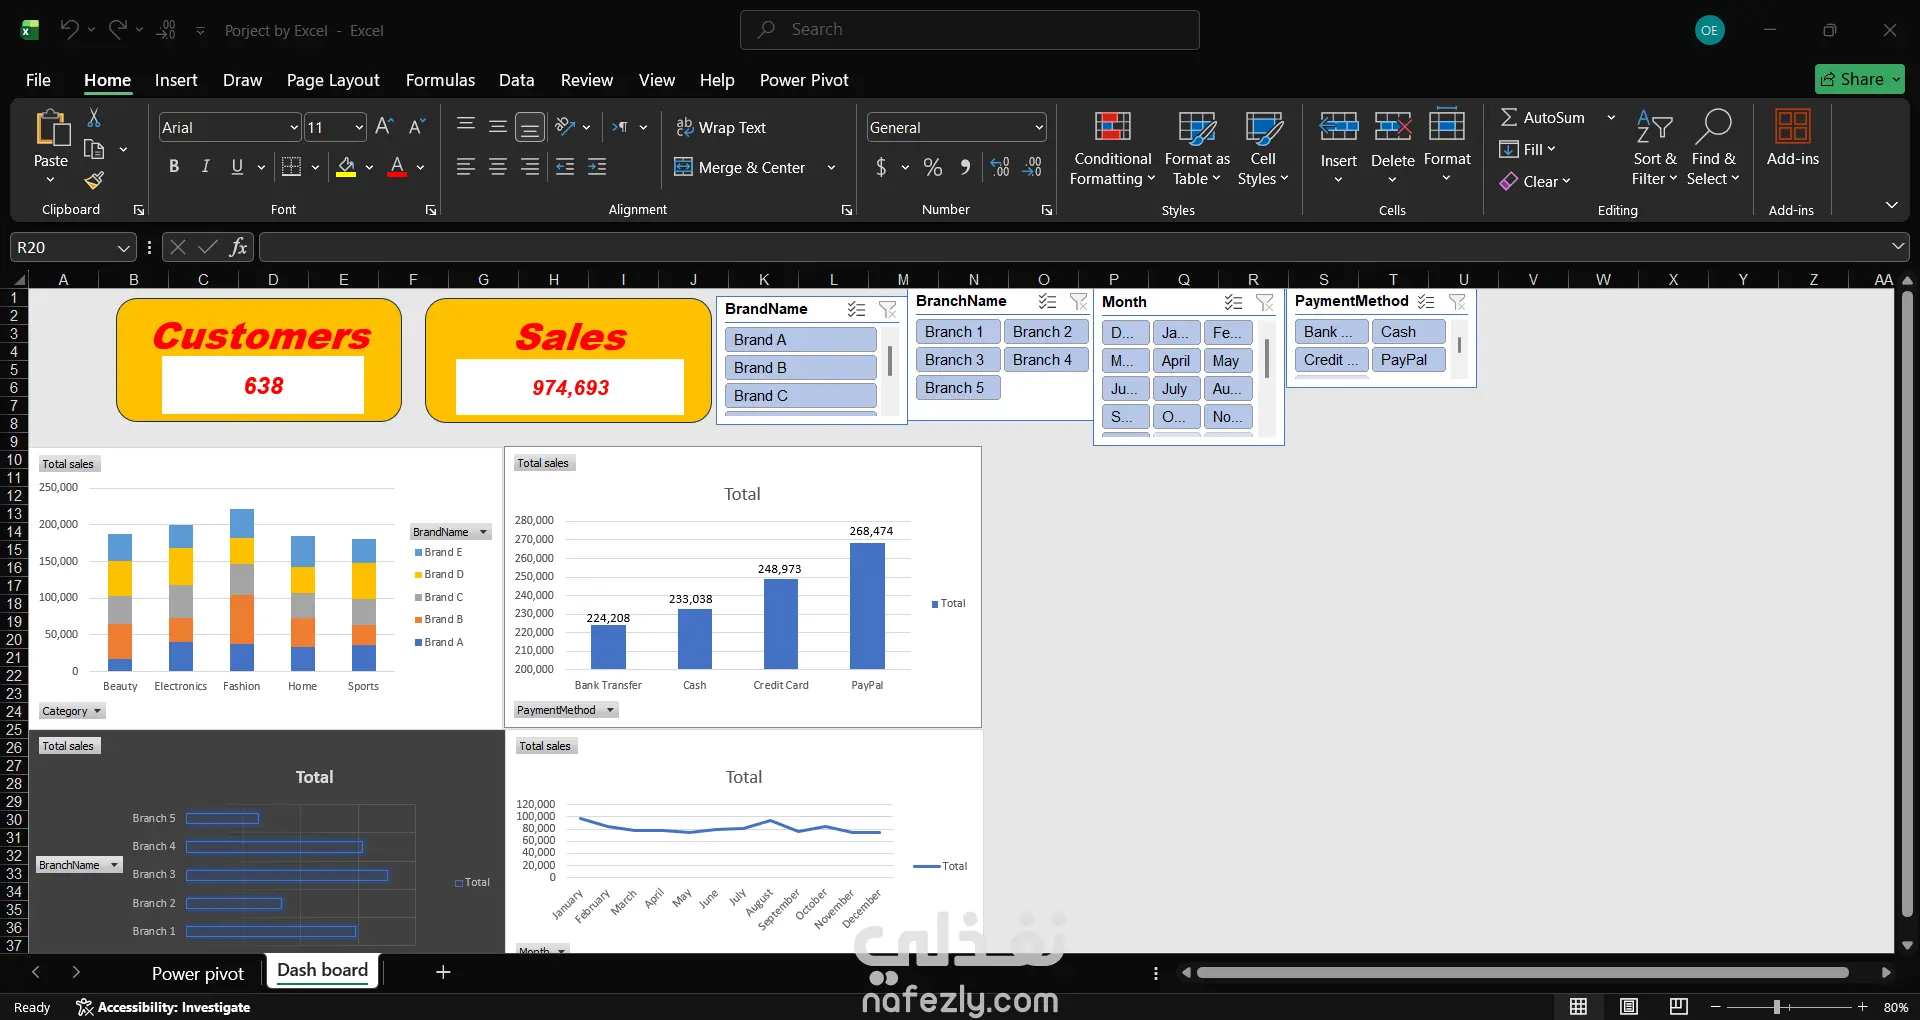1920x1020 pixels.
Task: Select PayPal in PaymentMethod slicer
Action: coord(1408,360)
